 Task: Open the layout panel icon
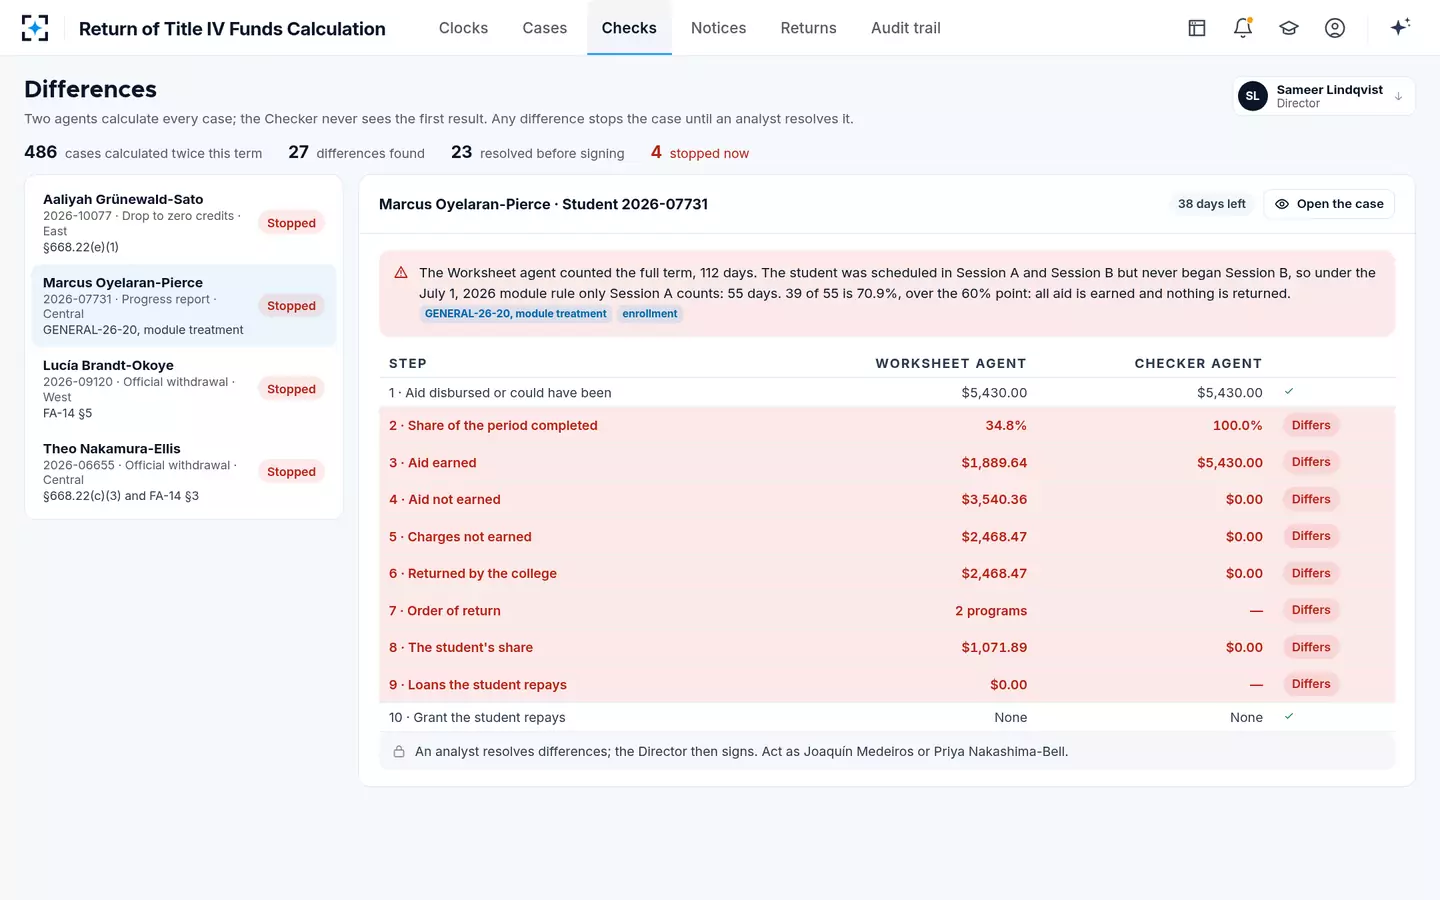(x=1197, y=28)
